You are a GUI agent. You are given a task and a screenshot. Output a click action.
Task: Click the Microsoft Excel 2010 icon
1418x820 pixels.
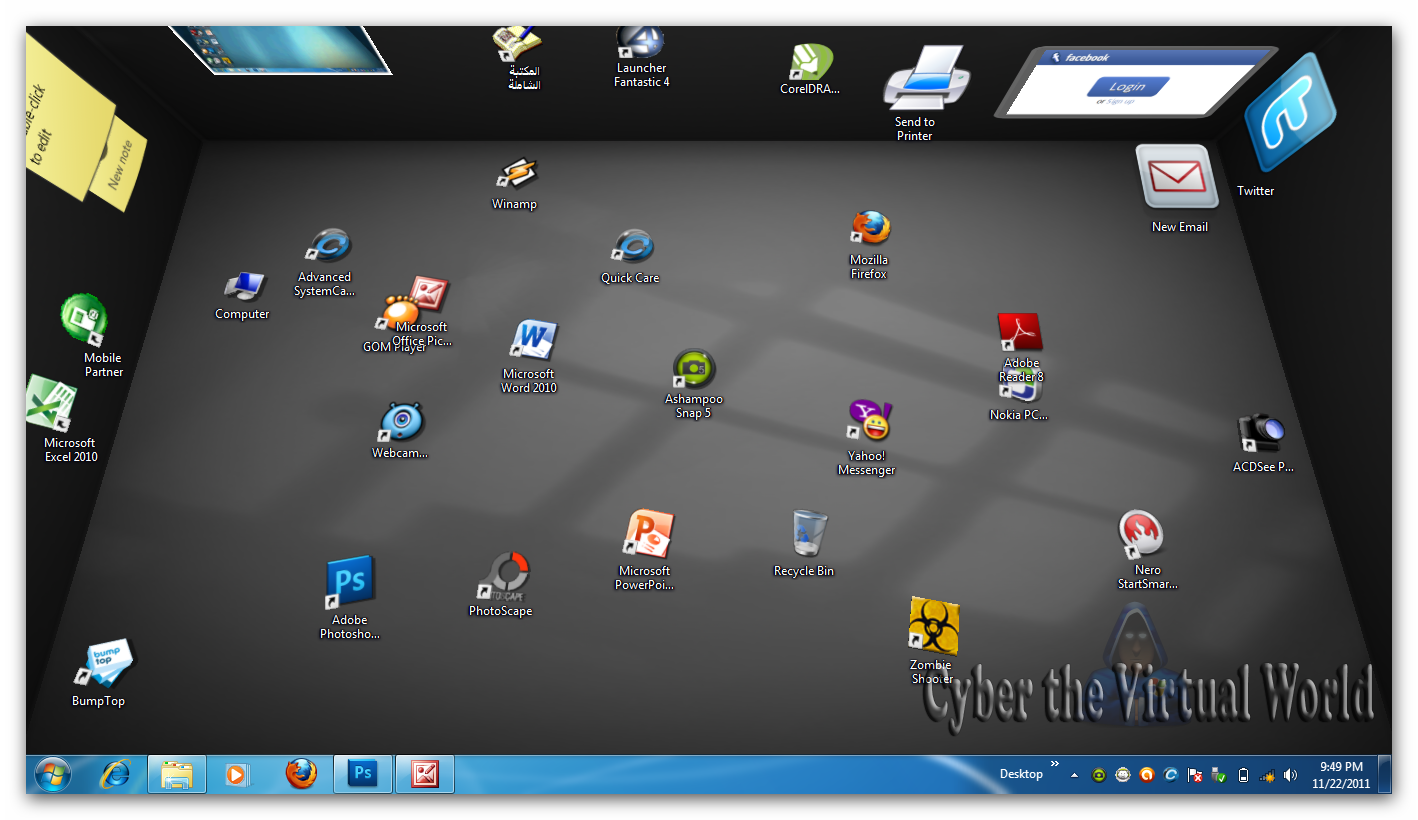(52, 403)
